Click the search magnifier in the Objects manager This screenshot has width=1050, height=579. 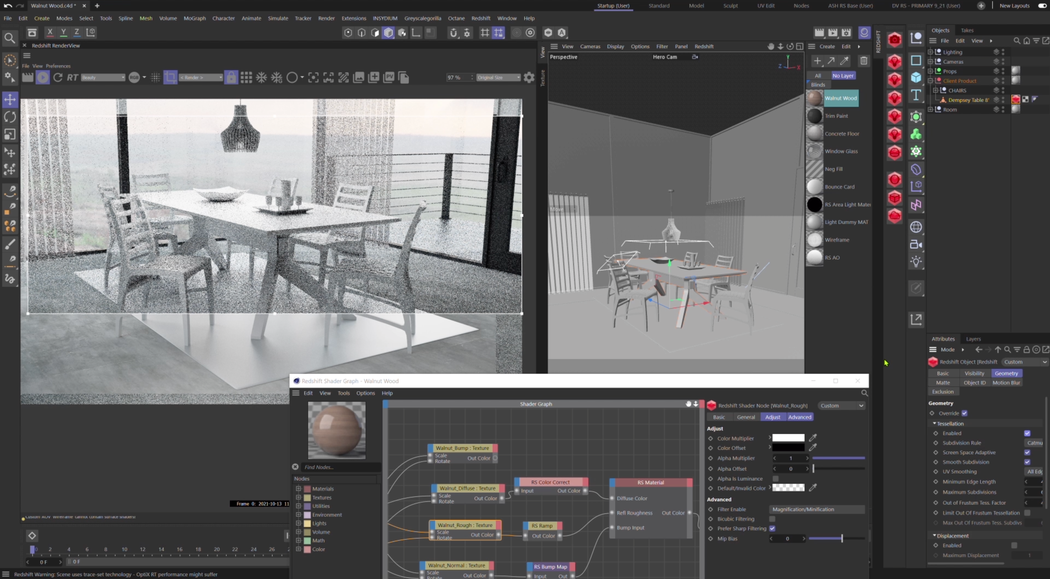point(1017,41)
